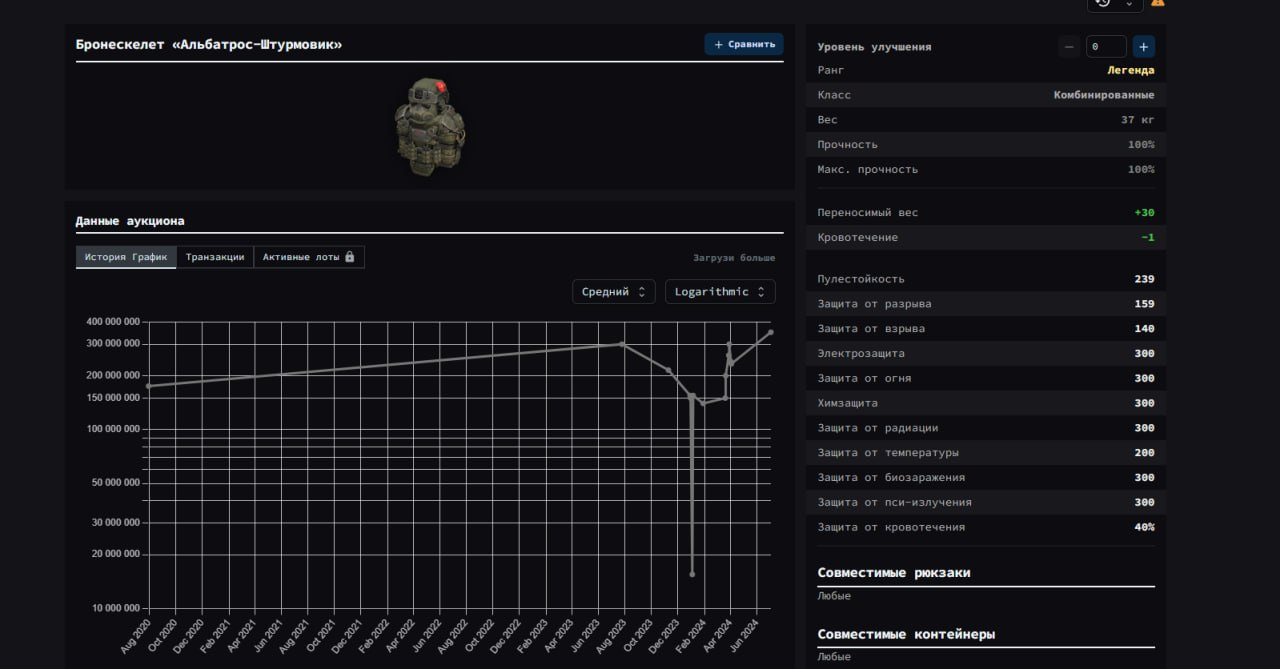Click the Защита от разрыва row label

874,304
